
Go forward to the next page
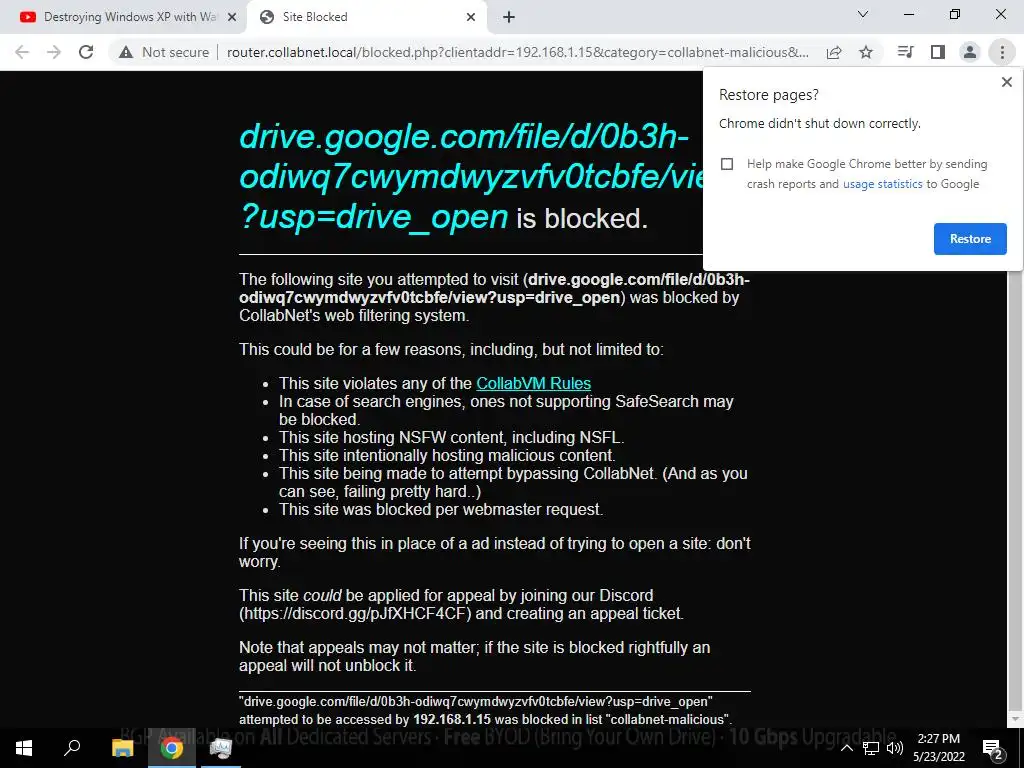[54, 52]
